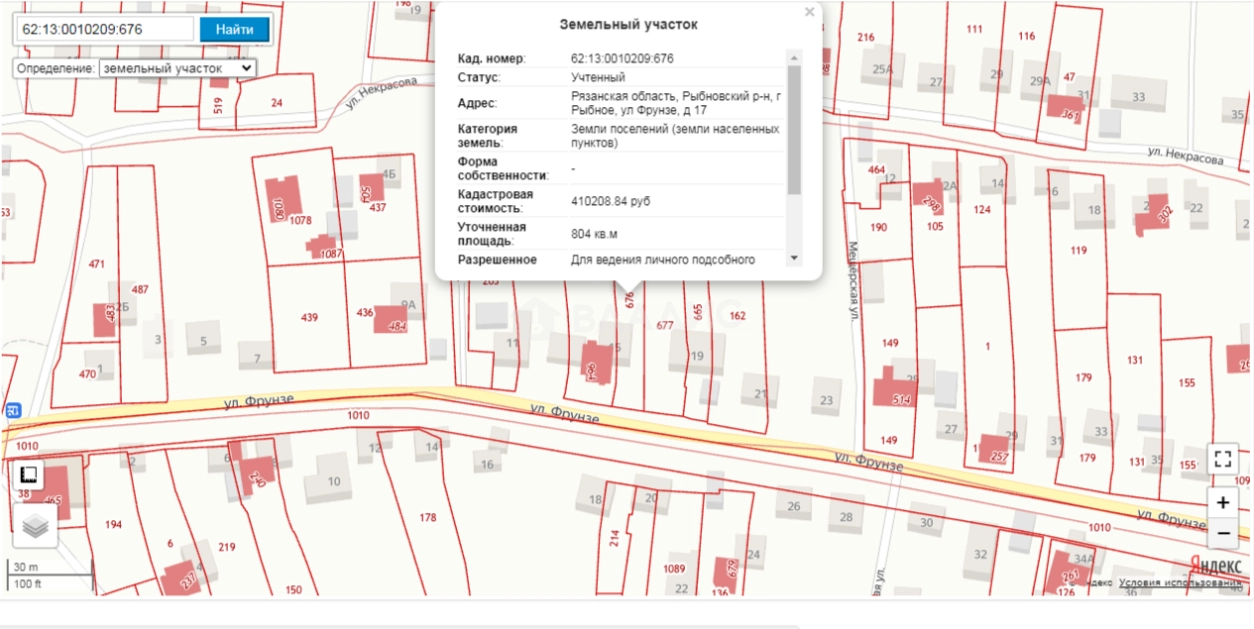The height and width of the screenshot is (629, 1254).
Task: Click the ruler measurement tool icon
Action: click(x=30, y=475)
